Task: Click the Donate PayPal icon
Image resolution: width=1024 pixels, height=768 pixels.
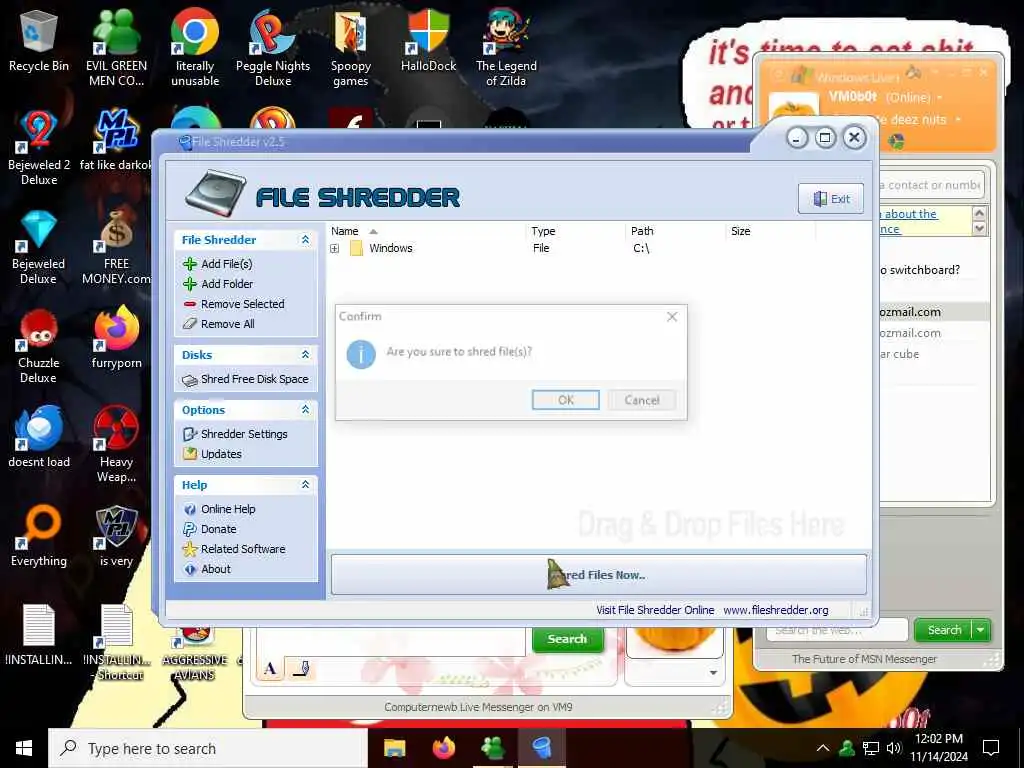Action: pos(190,529)
